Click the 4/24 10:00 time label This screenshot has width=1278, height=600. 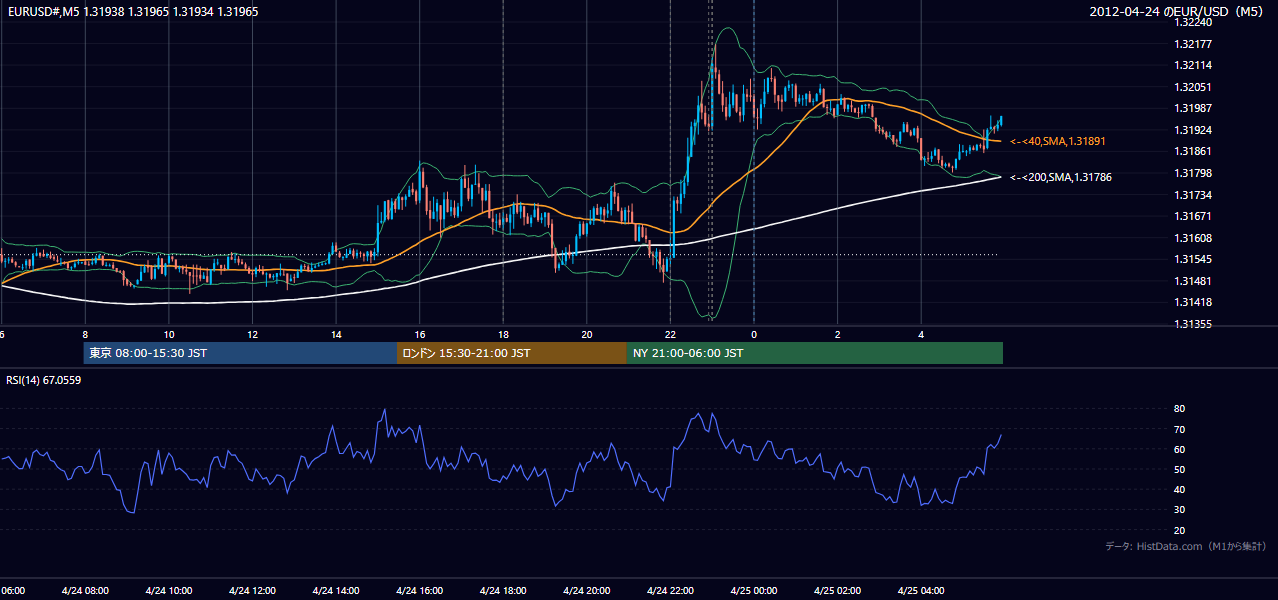tap(169, 590)
